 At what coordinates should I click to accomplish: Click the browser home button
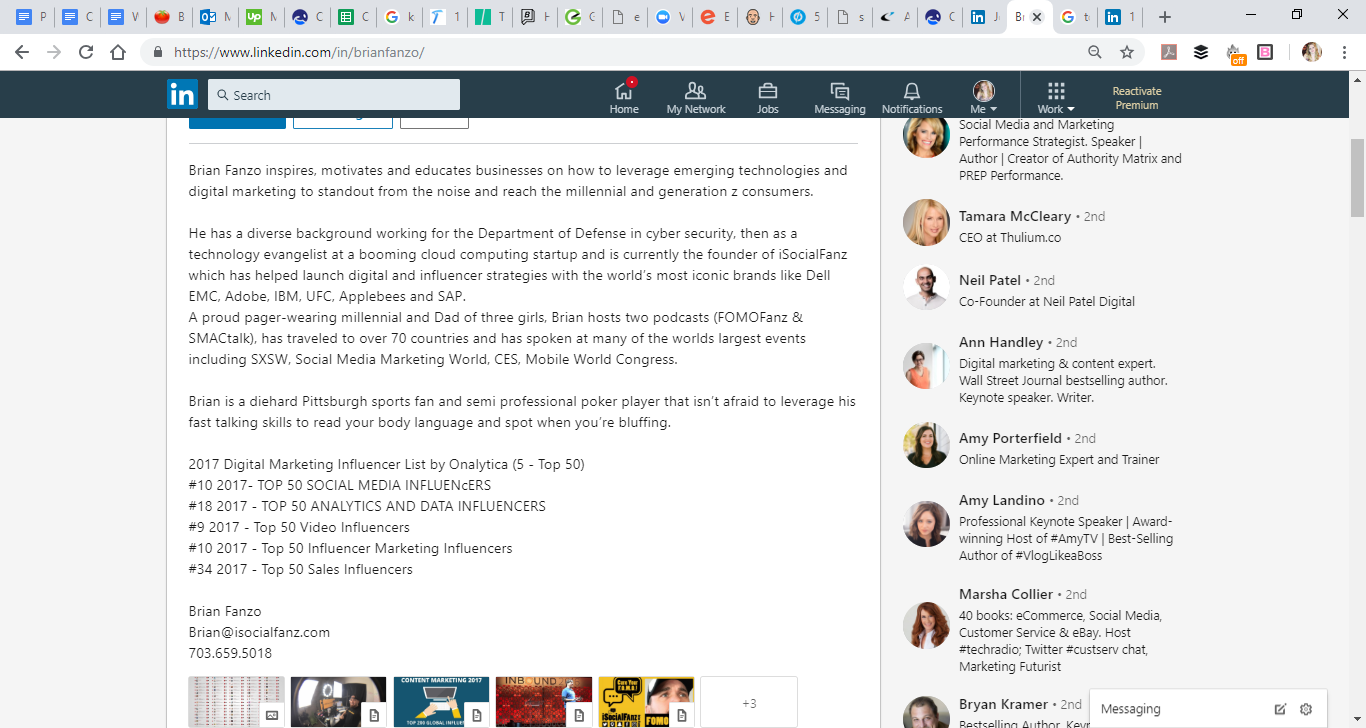(x=118, y=52)
